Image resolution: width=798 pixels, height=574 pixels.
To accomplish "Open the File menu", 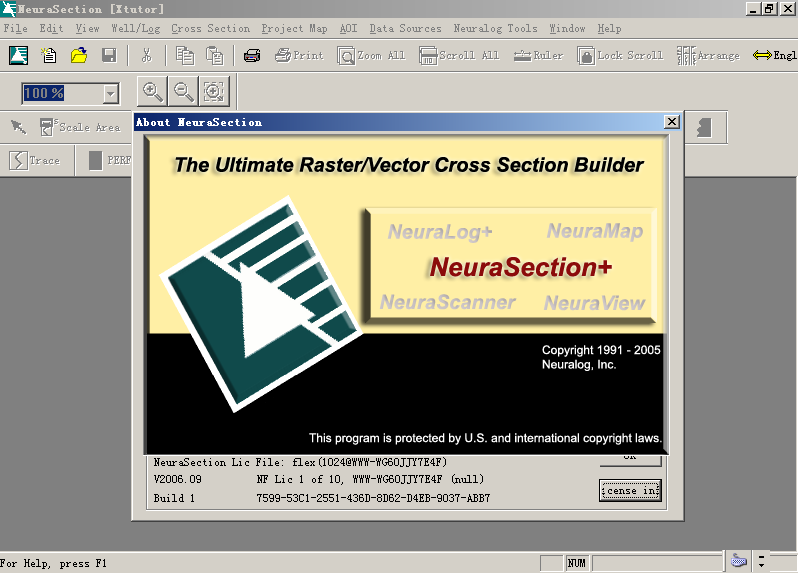I will point(15,28).
